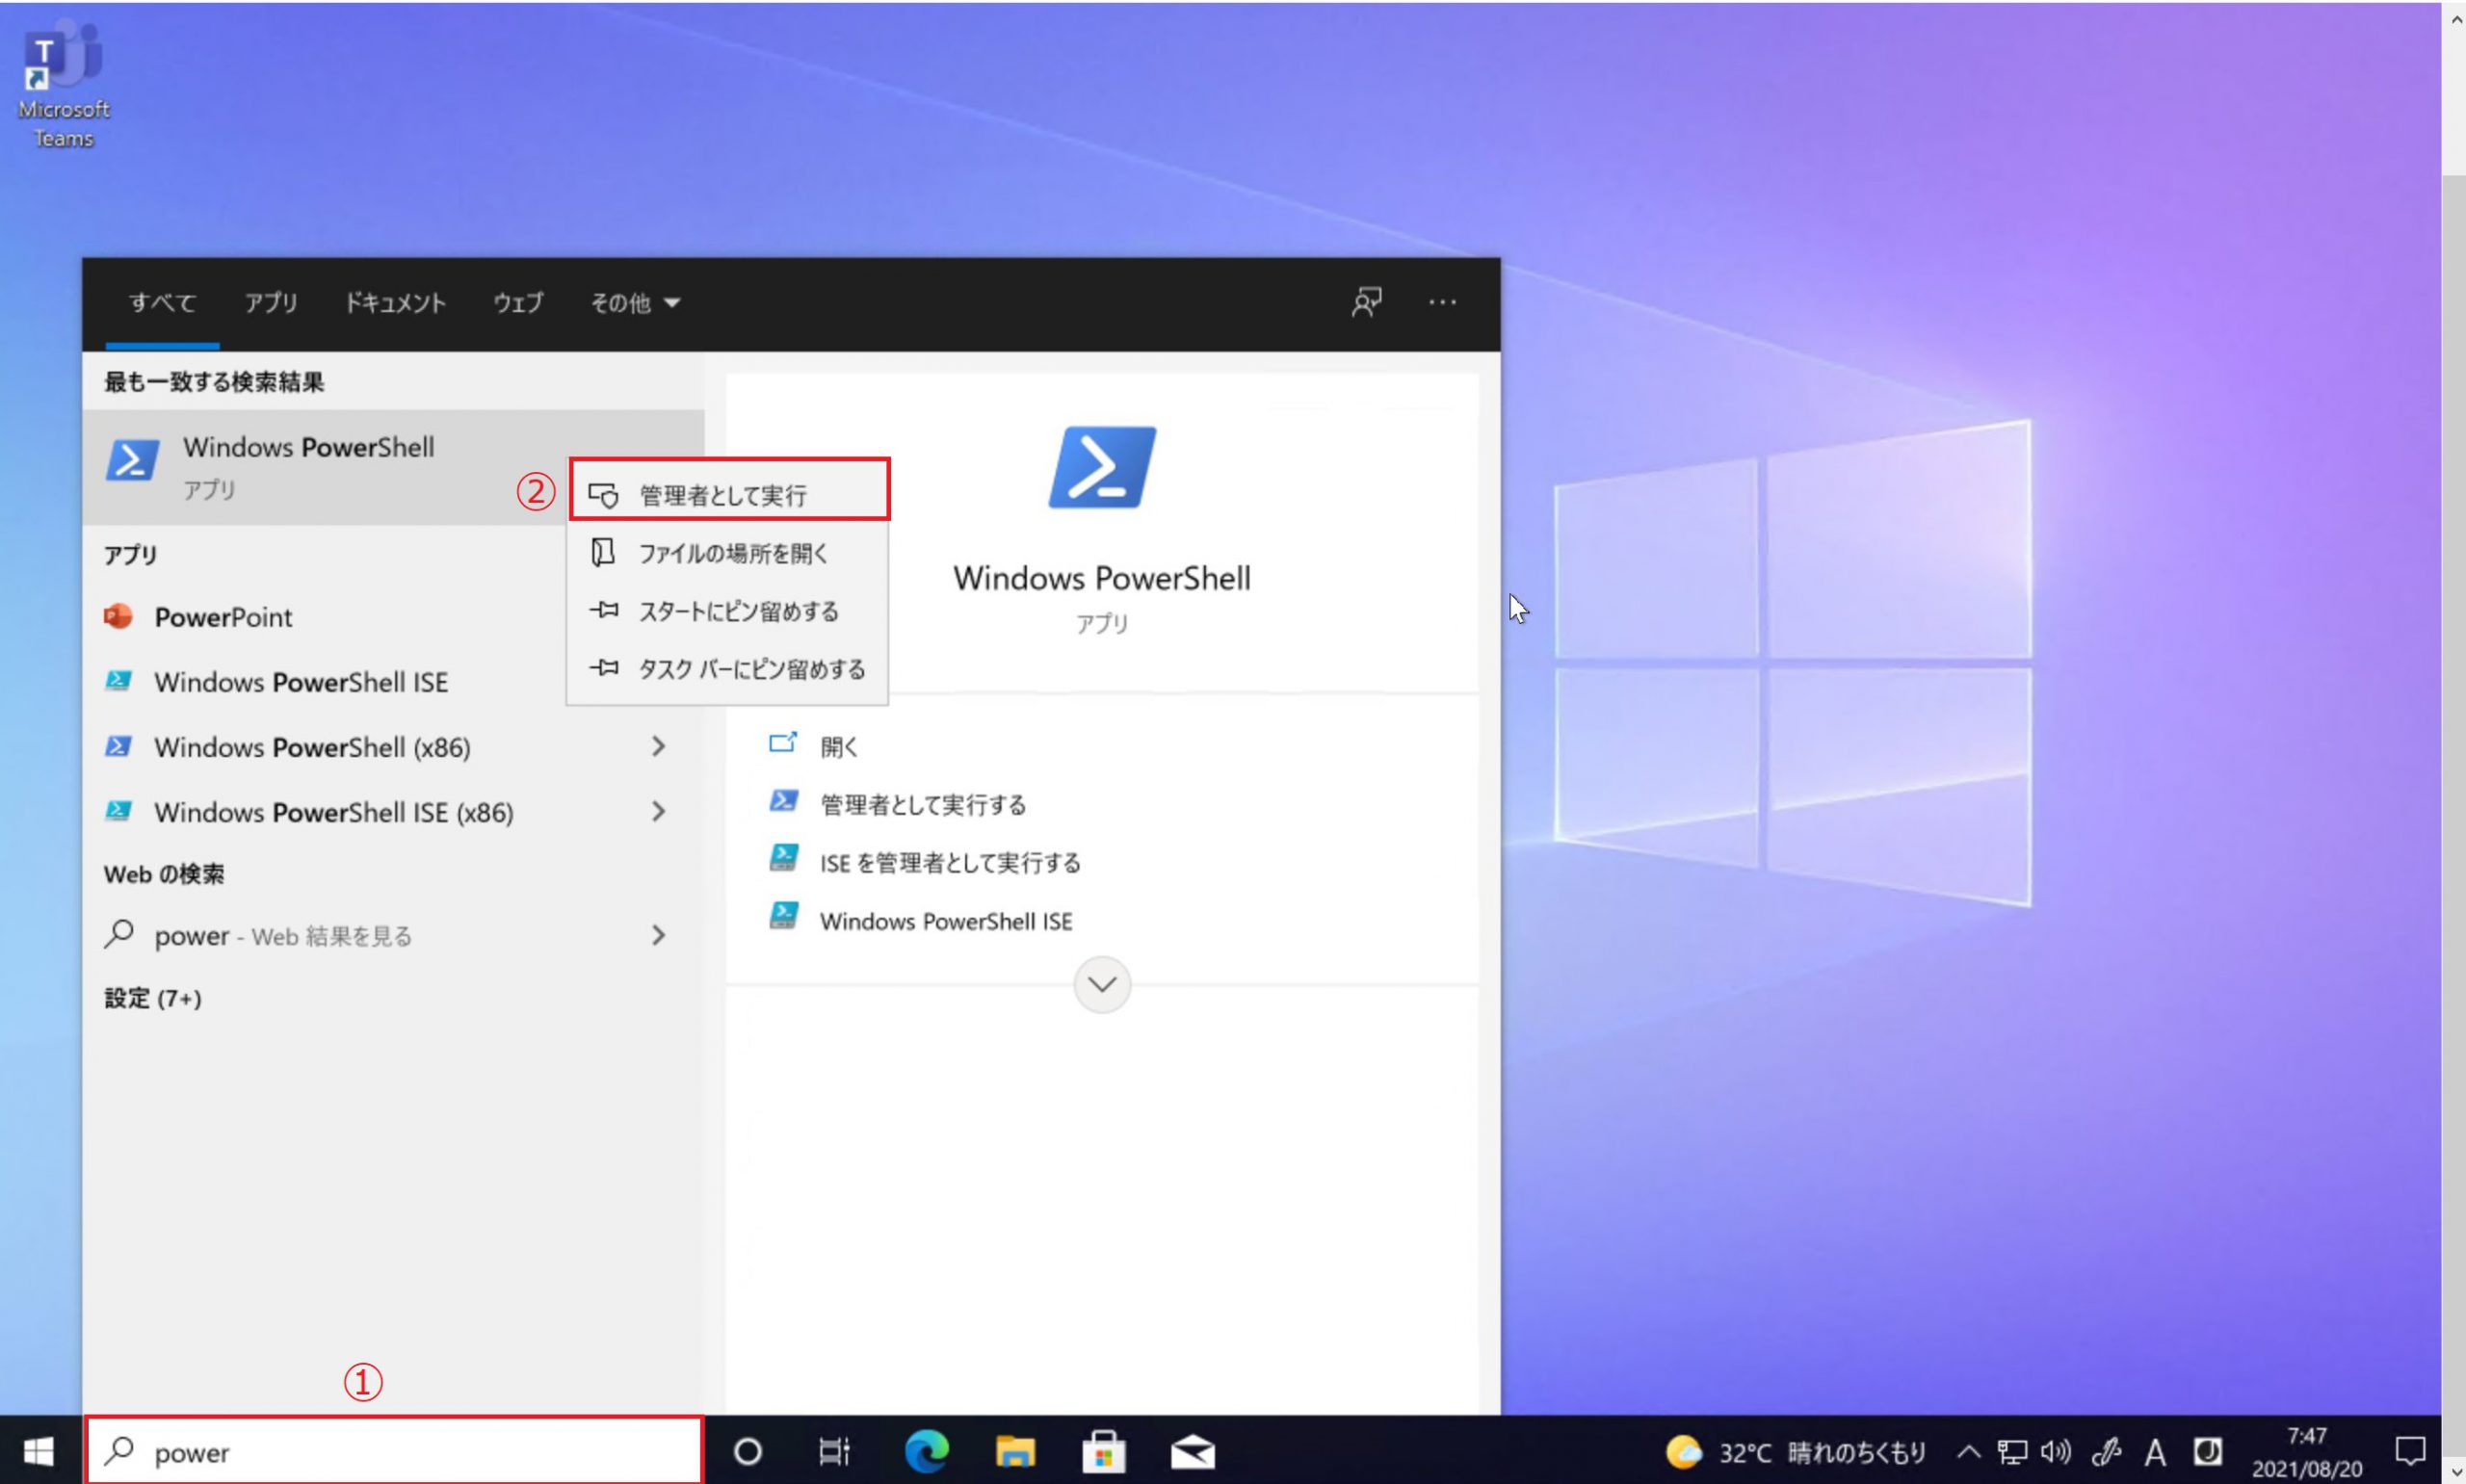Open Microsoft Edge from taskbar
This screenshot has width=2466, height=1484.
click(926, 1451)
